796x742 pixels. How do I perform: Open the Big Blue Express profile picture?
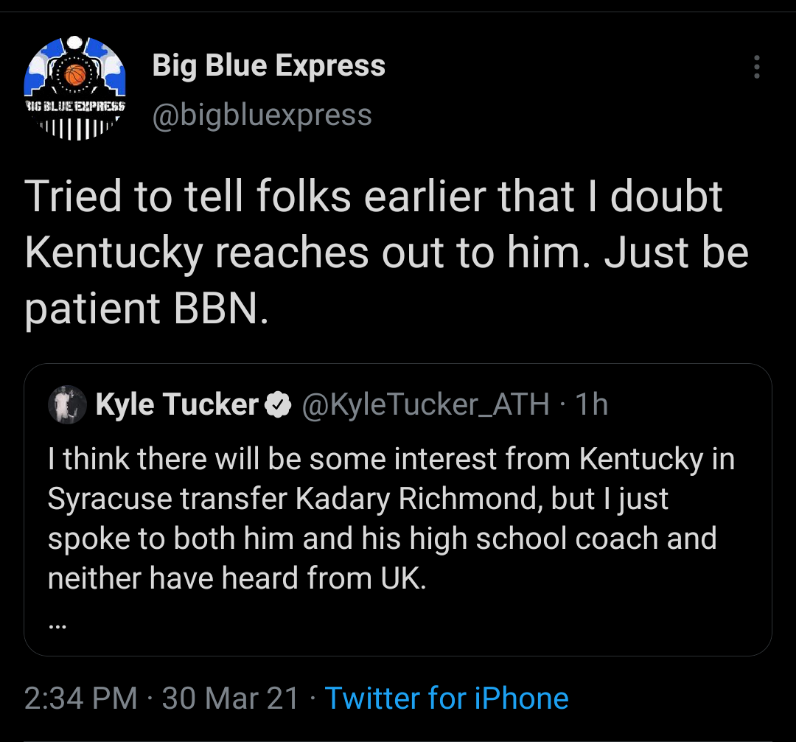click(x=75, y=88)
